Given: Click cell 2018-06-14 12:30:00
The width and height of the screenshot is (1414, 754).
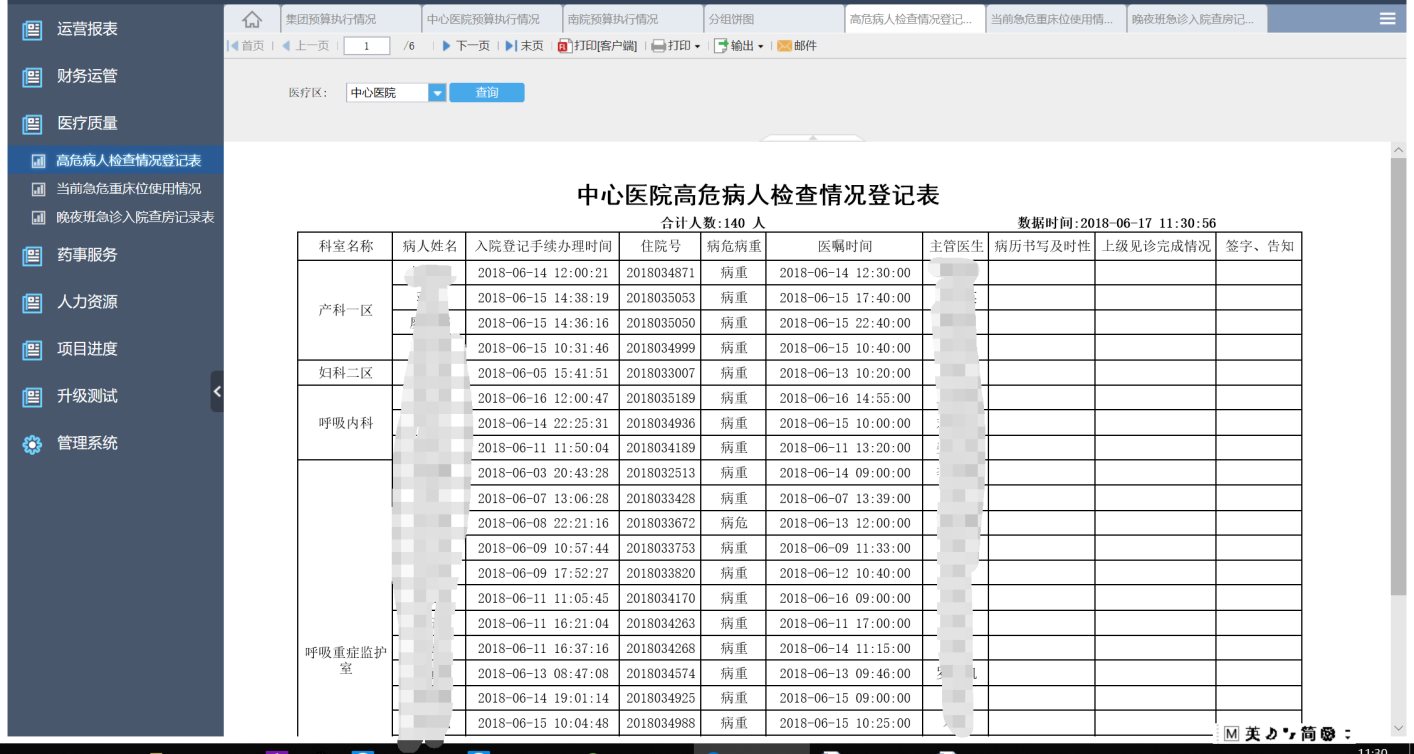Looking at the screenshot, I should 845,273.
